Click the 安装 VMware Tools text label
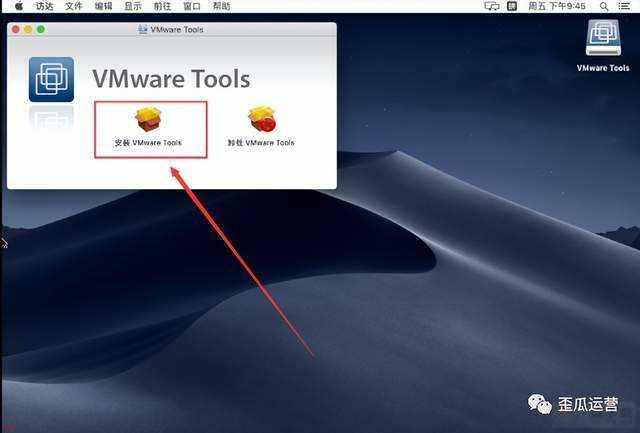 tap(148, 143)
